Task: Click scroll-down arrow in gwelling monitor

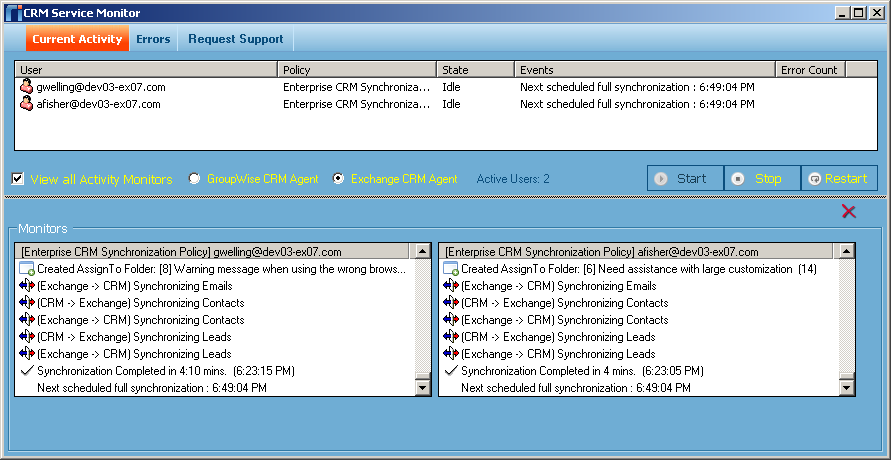Action: [423, 388]
